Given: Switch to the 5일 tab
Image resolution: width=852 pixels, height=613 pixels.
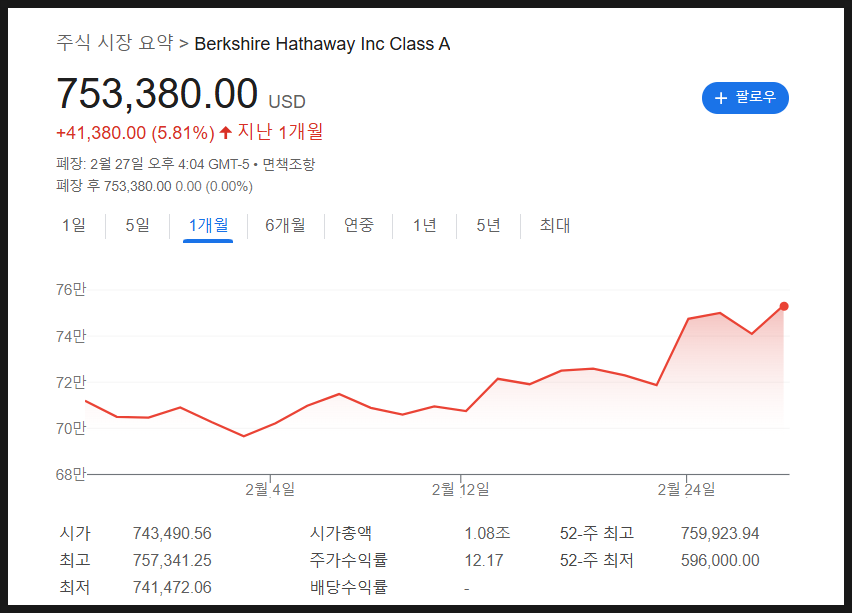Looking at the screenshot, I should point(137,225).
